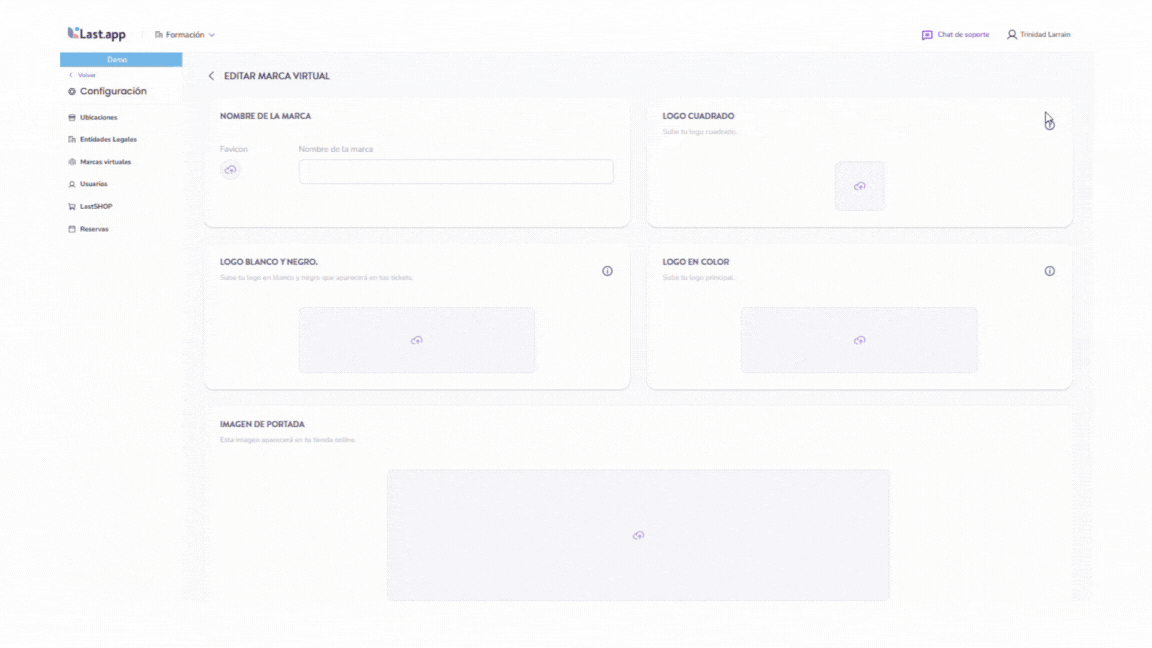Expand the Formación location dropdown
This screenshot has width=1152, height=648.
[185, 35]
